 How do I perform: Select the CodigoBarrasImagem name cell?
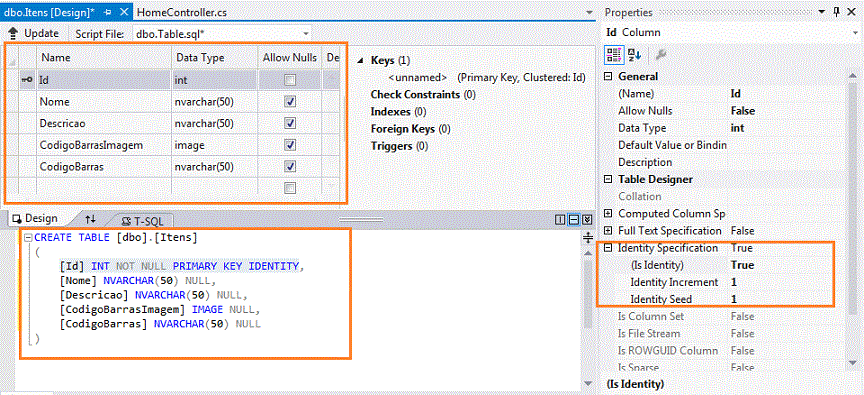[104, 145]
